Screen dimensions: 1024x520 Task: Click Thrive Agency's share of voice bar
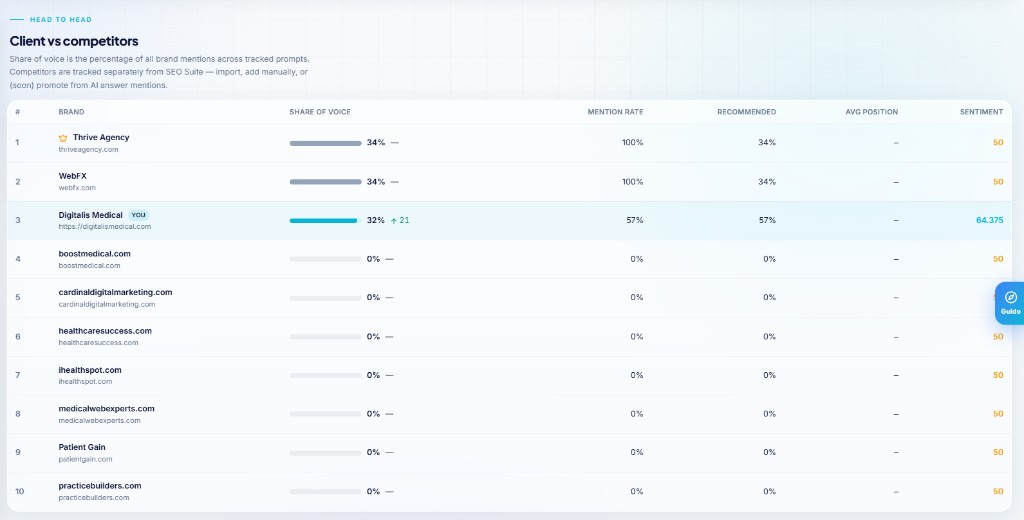coord(325,143)
